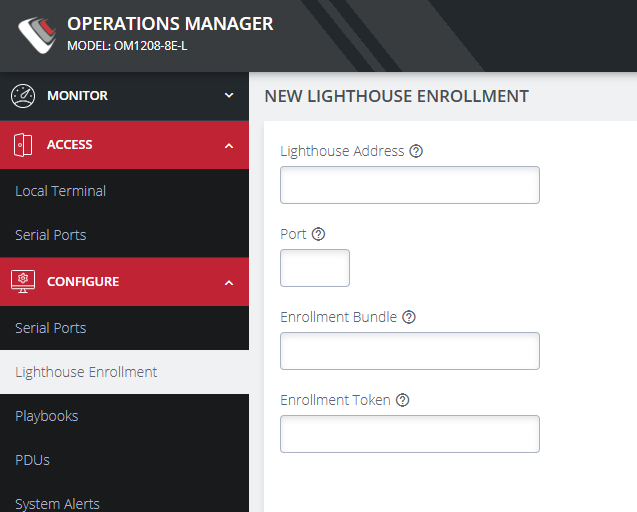Open help icon next to Port
637x512 pixels.
pyautogui.click(x=318, y=234)
